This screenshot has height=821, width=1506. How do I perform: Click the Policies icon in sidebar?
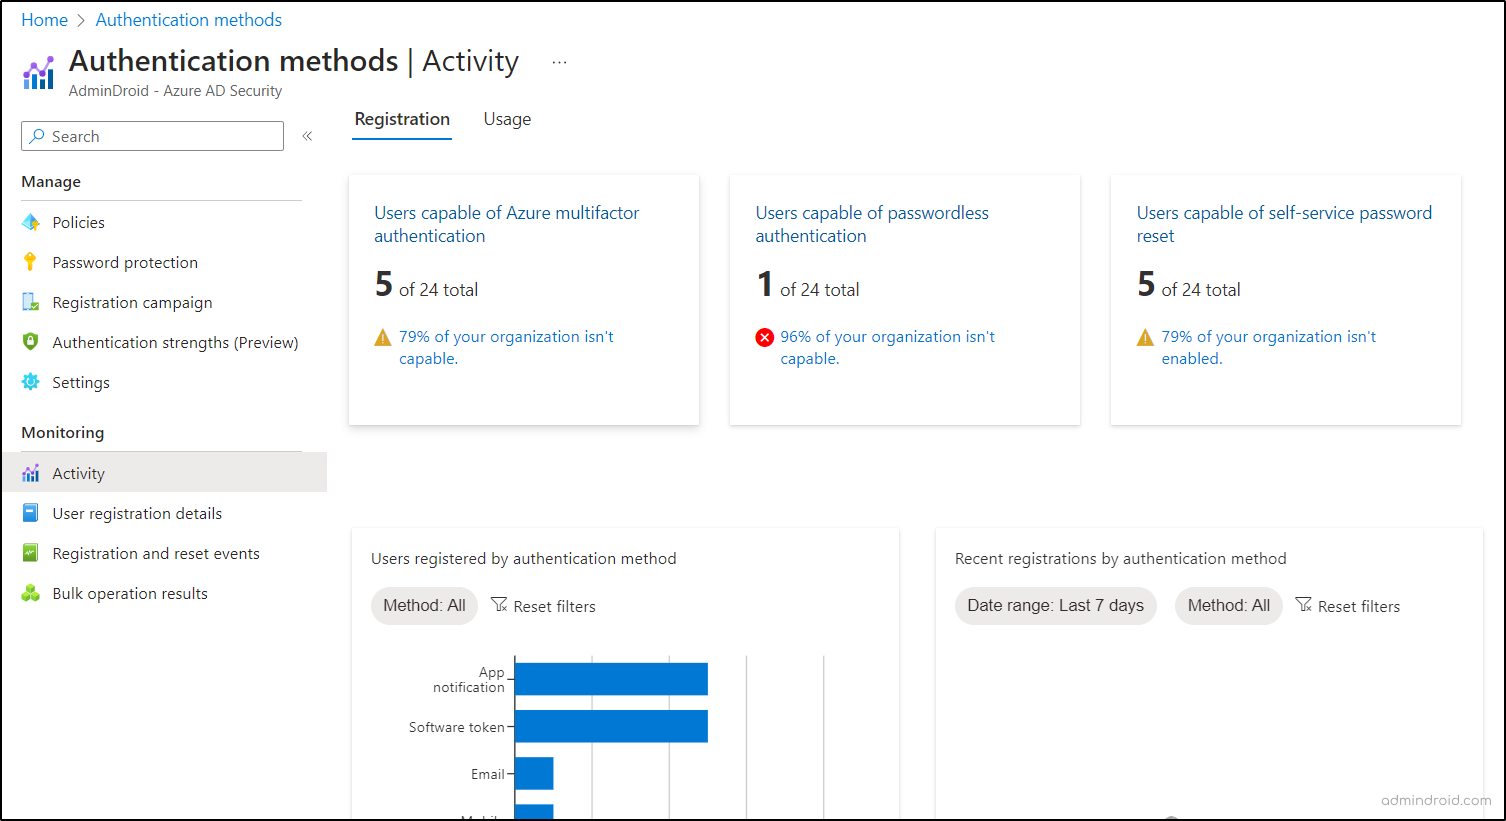point(31,222)
